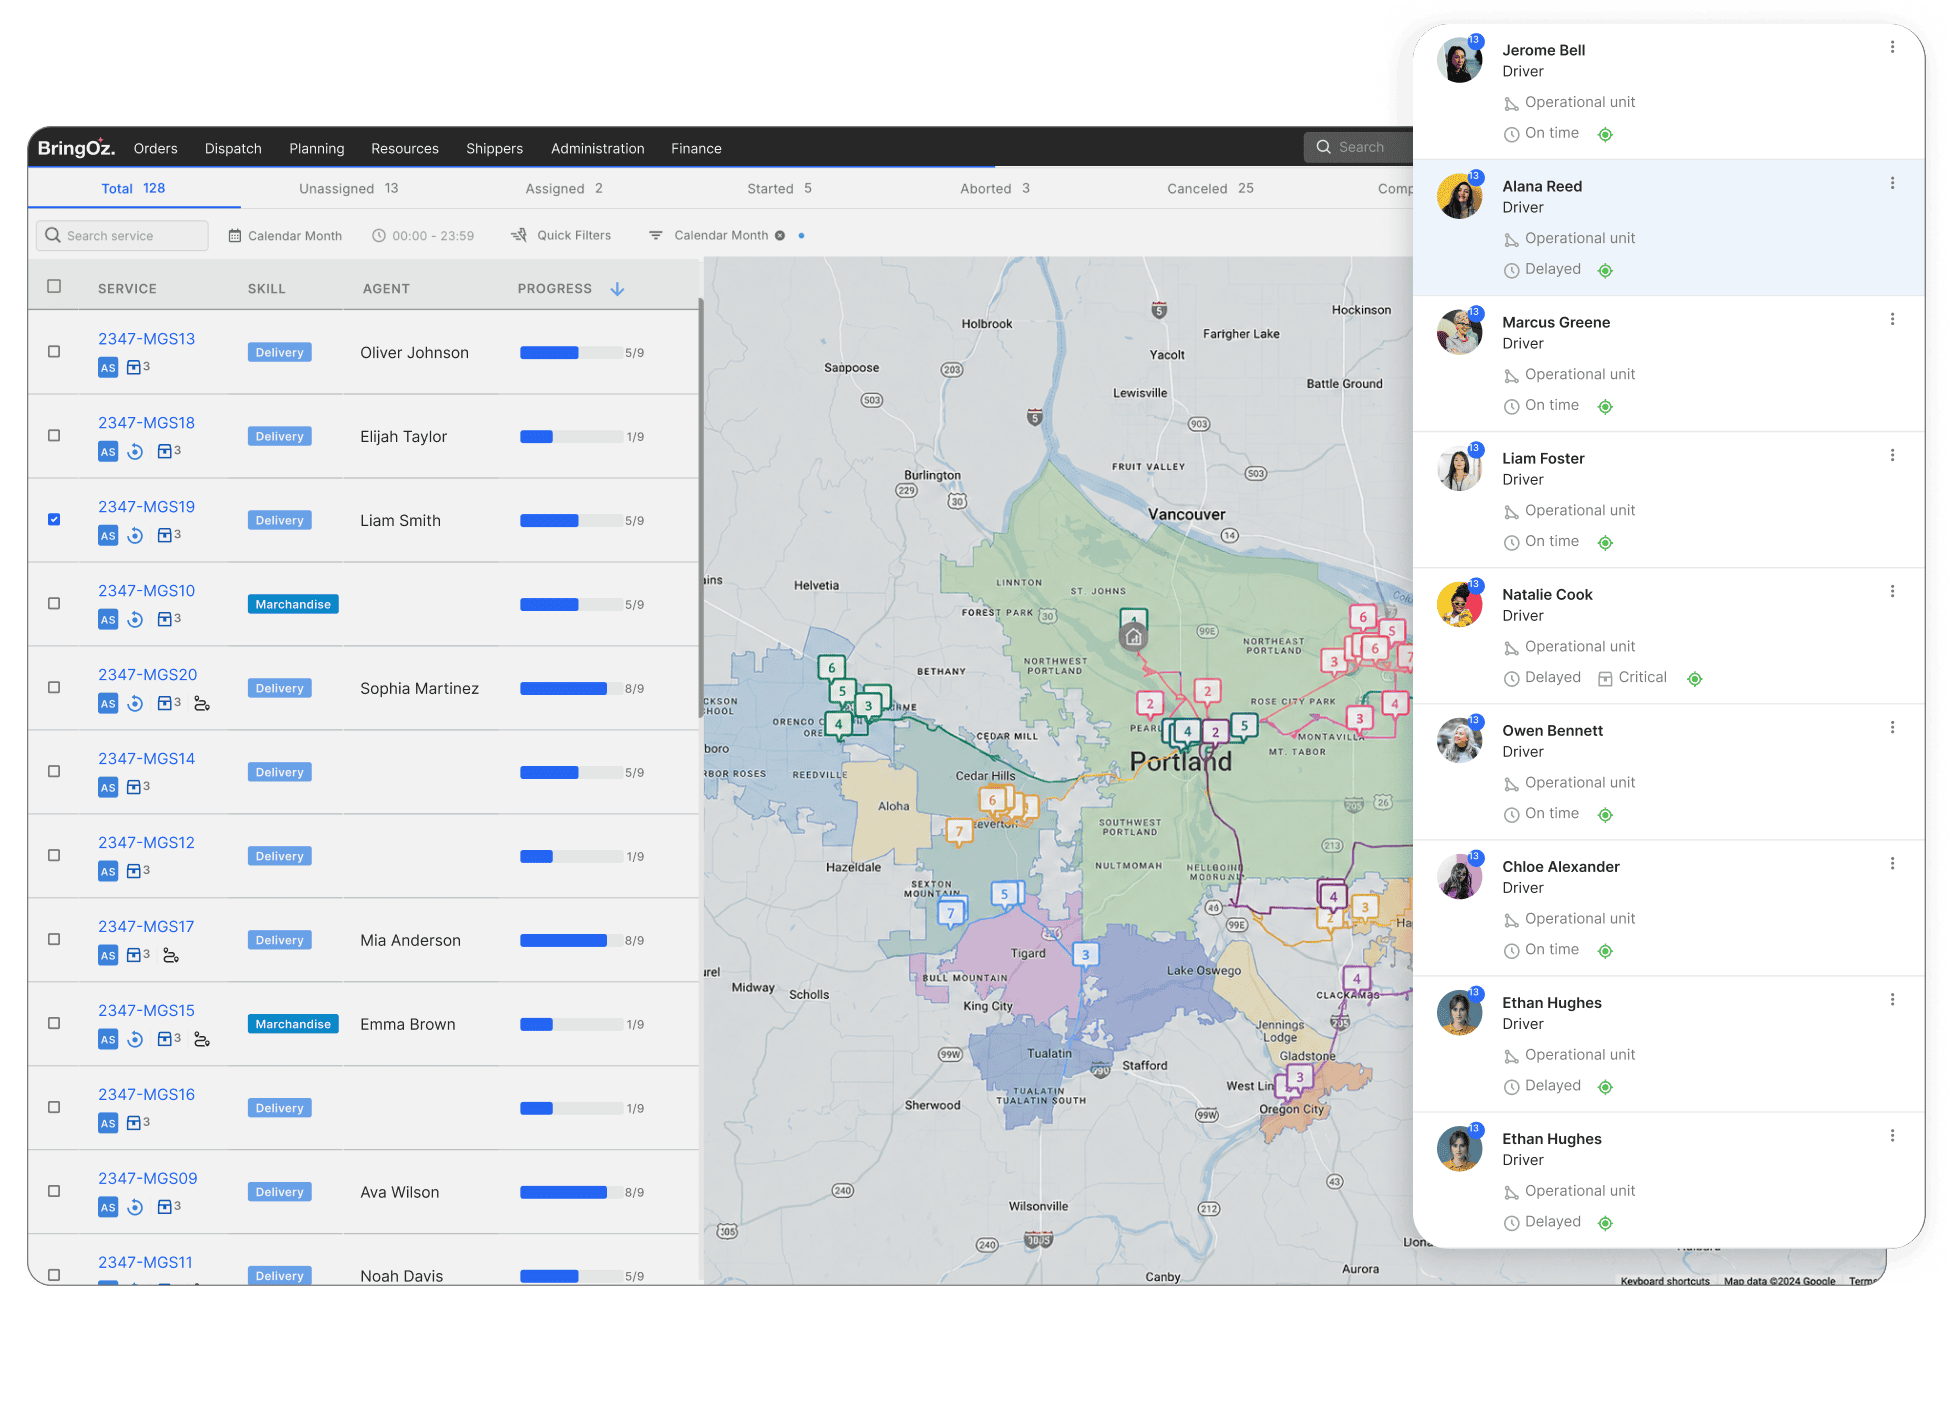Click the Search service input field
Image resolution: width=1956 pixels, height=1401 pixels.
coord(122,235)
